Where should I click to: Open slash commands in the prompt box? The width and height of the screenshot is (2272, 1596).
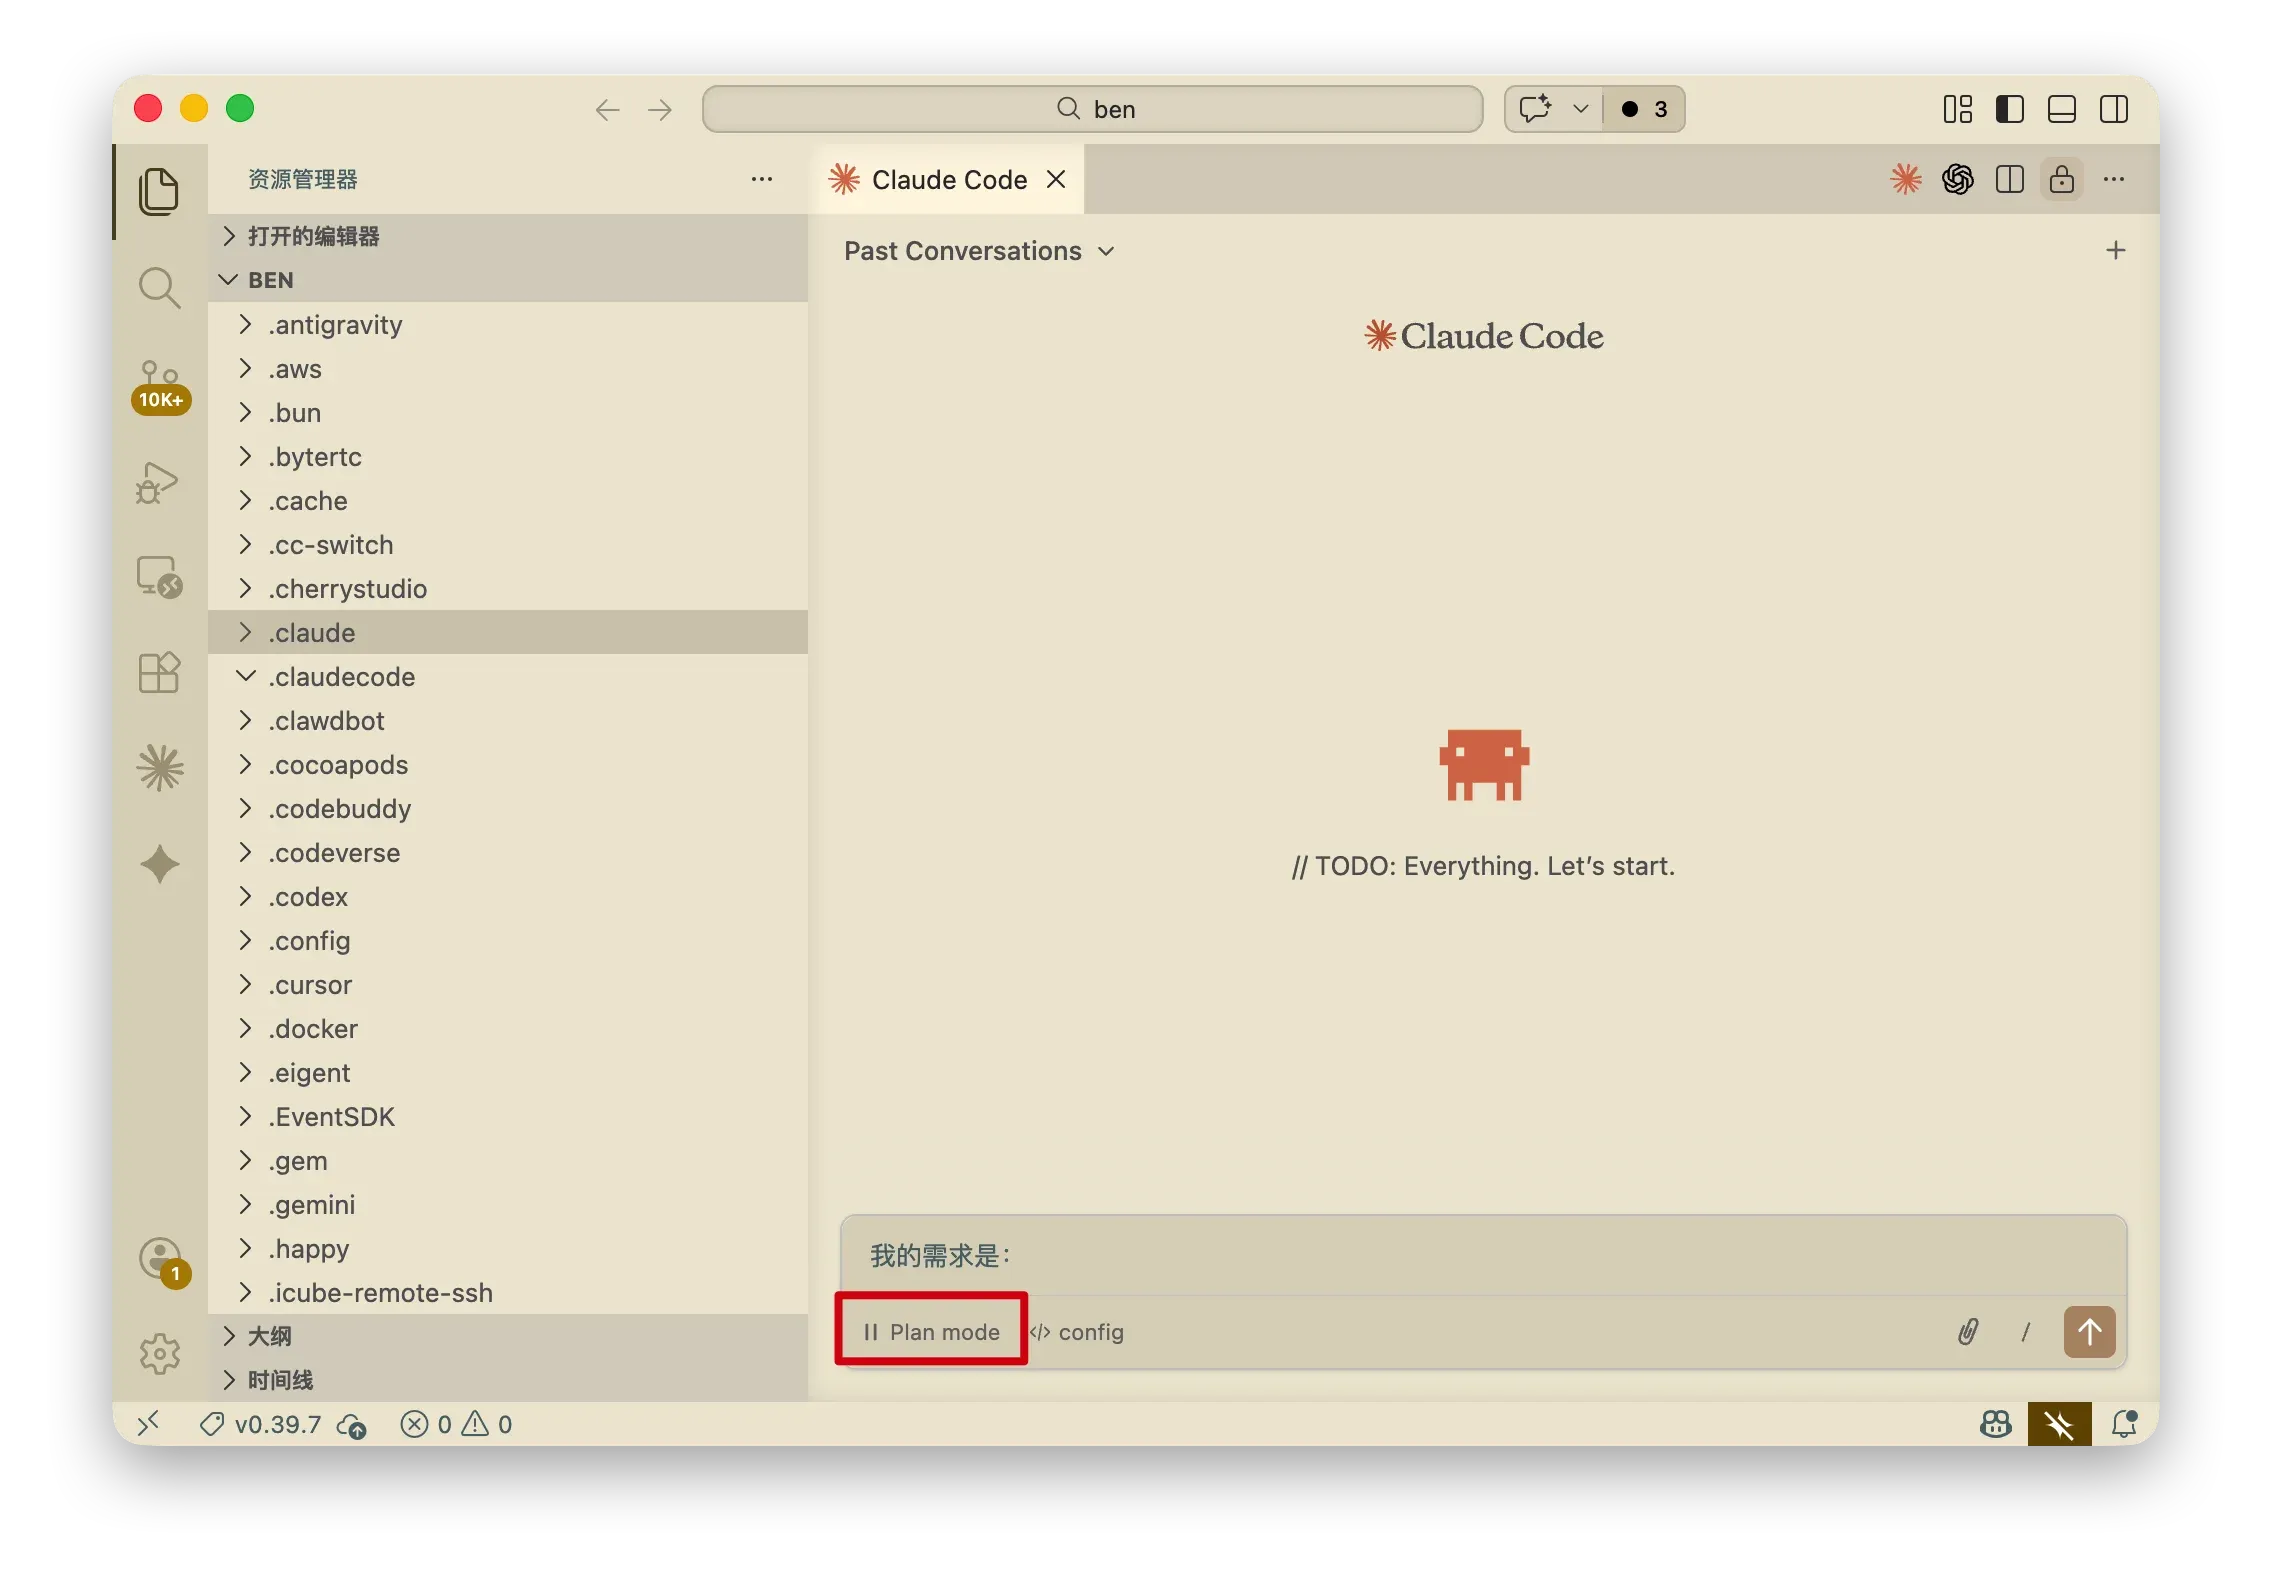(2026, 1331)
